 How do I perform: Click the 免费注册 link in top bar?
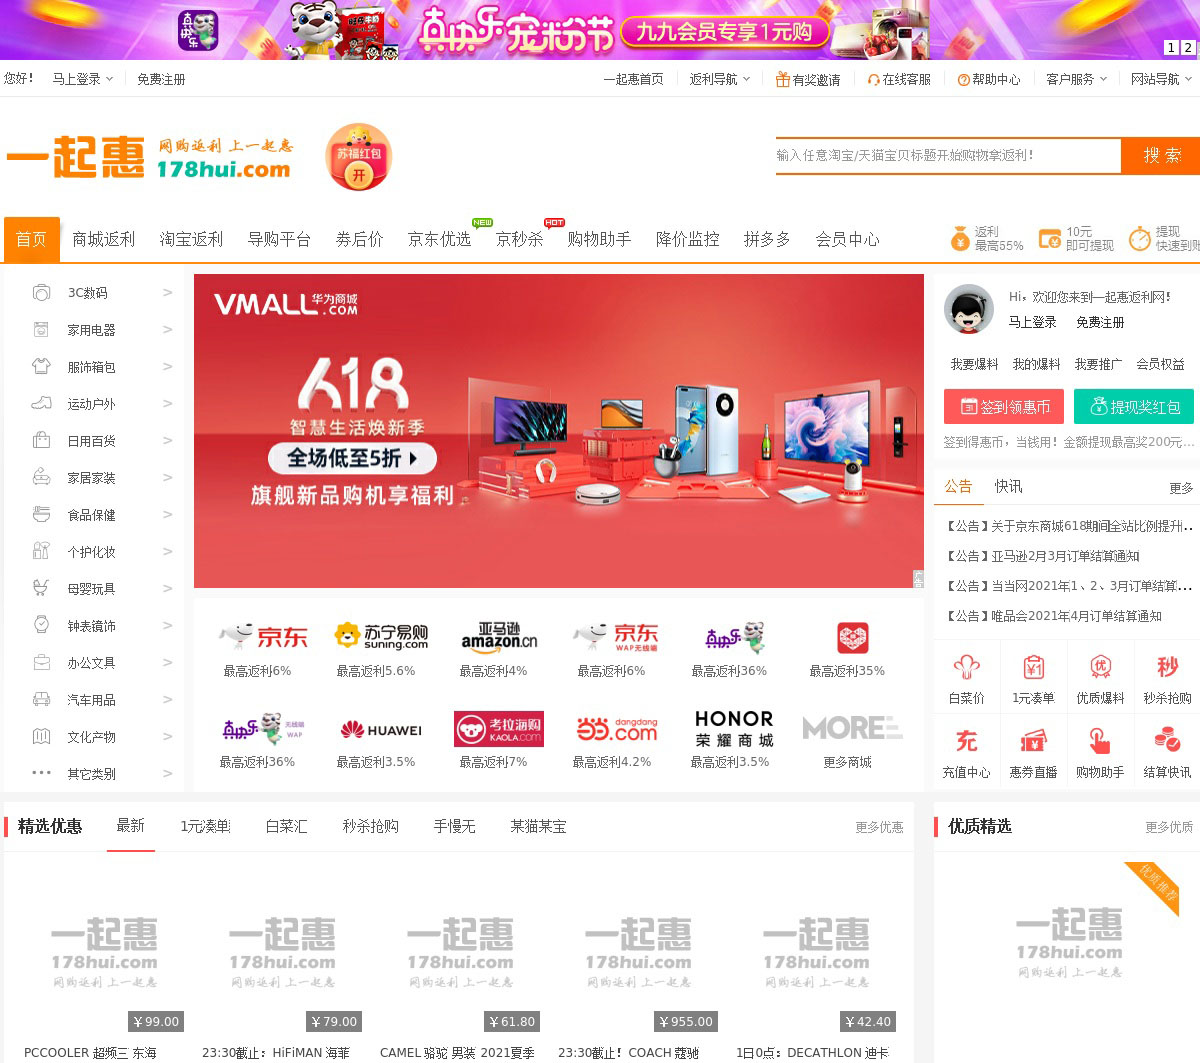[161, 79]
